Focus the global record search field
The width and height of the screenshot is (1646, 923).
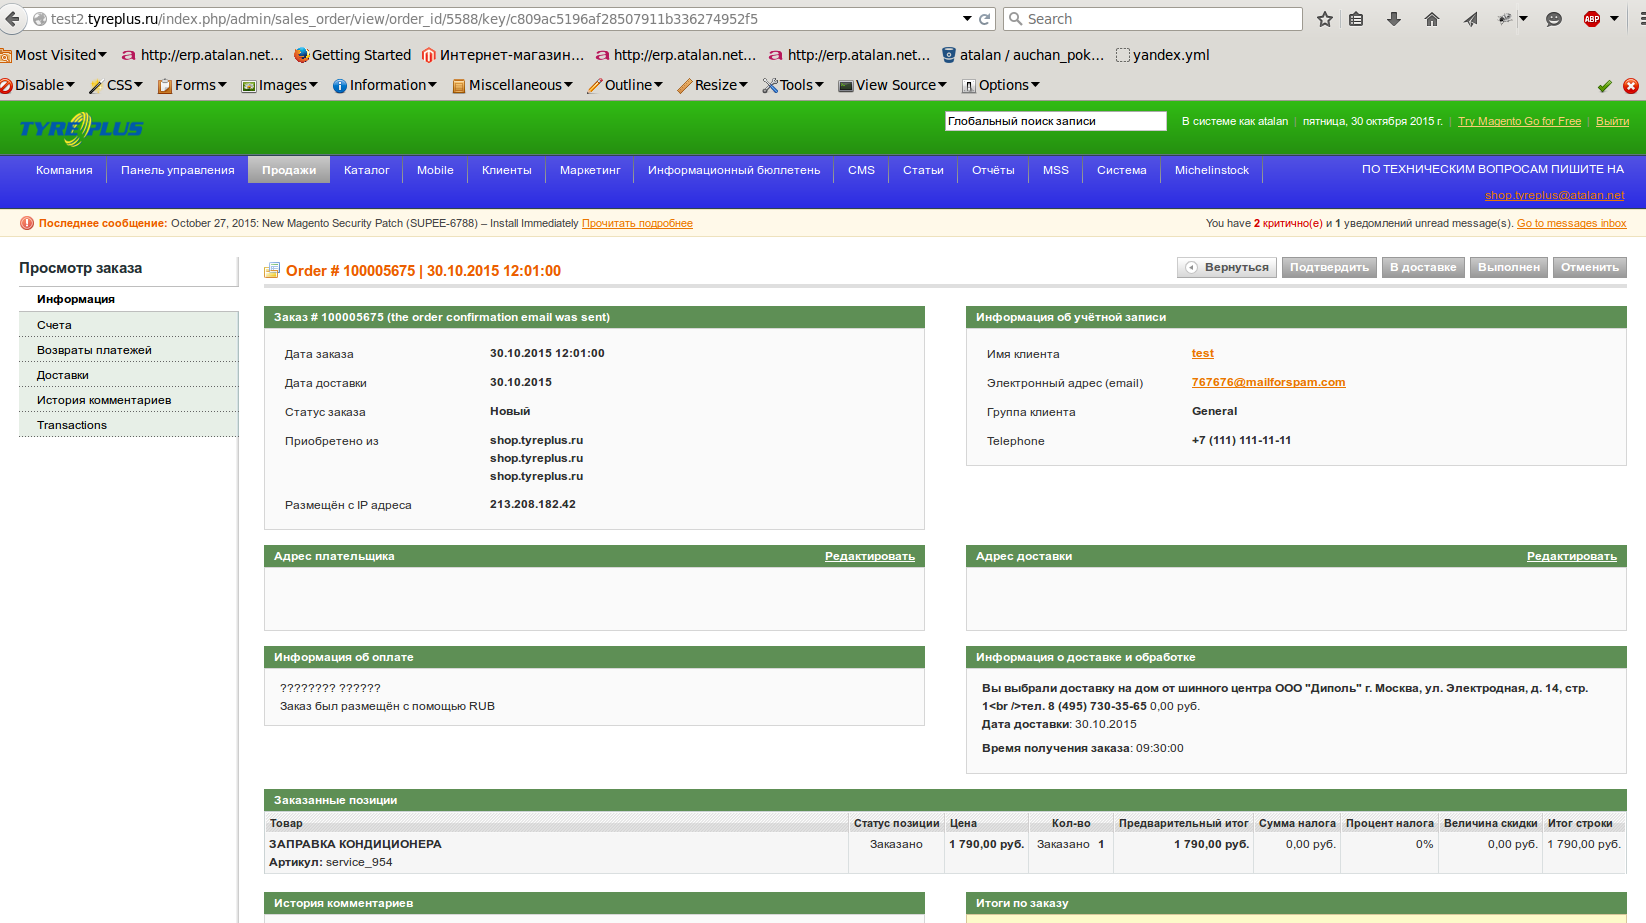point(1055,121)
